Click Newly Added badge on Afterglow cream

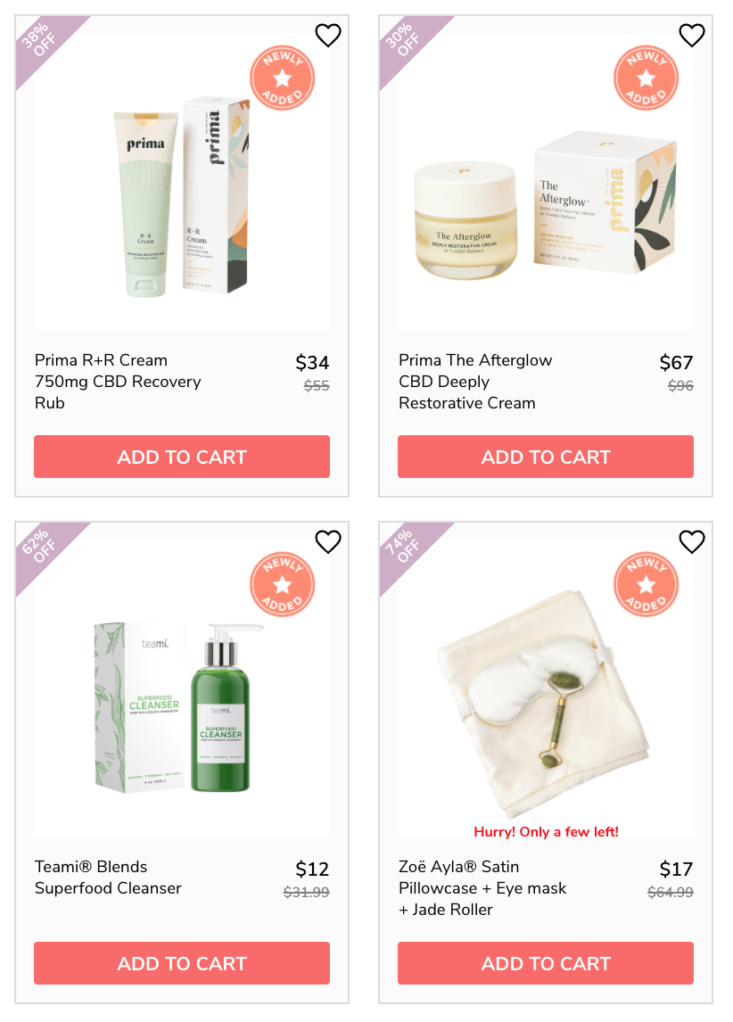click(646, 78)
